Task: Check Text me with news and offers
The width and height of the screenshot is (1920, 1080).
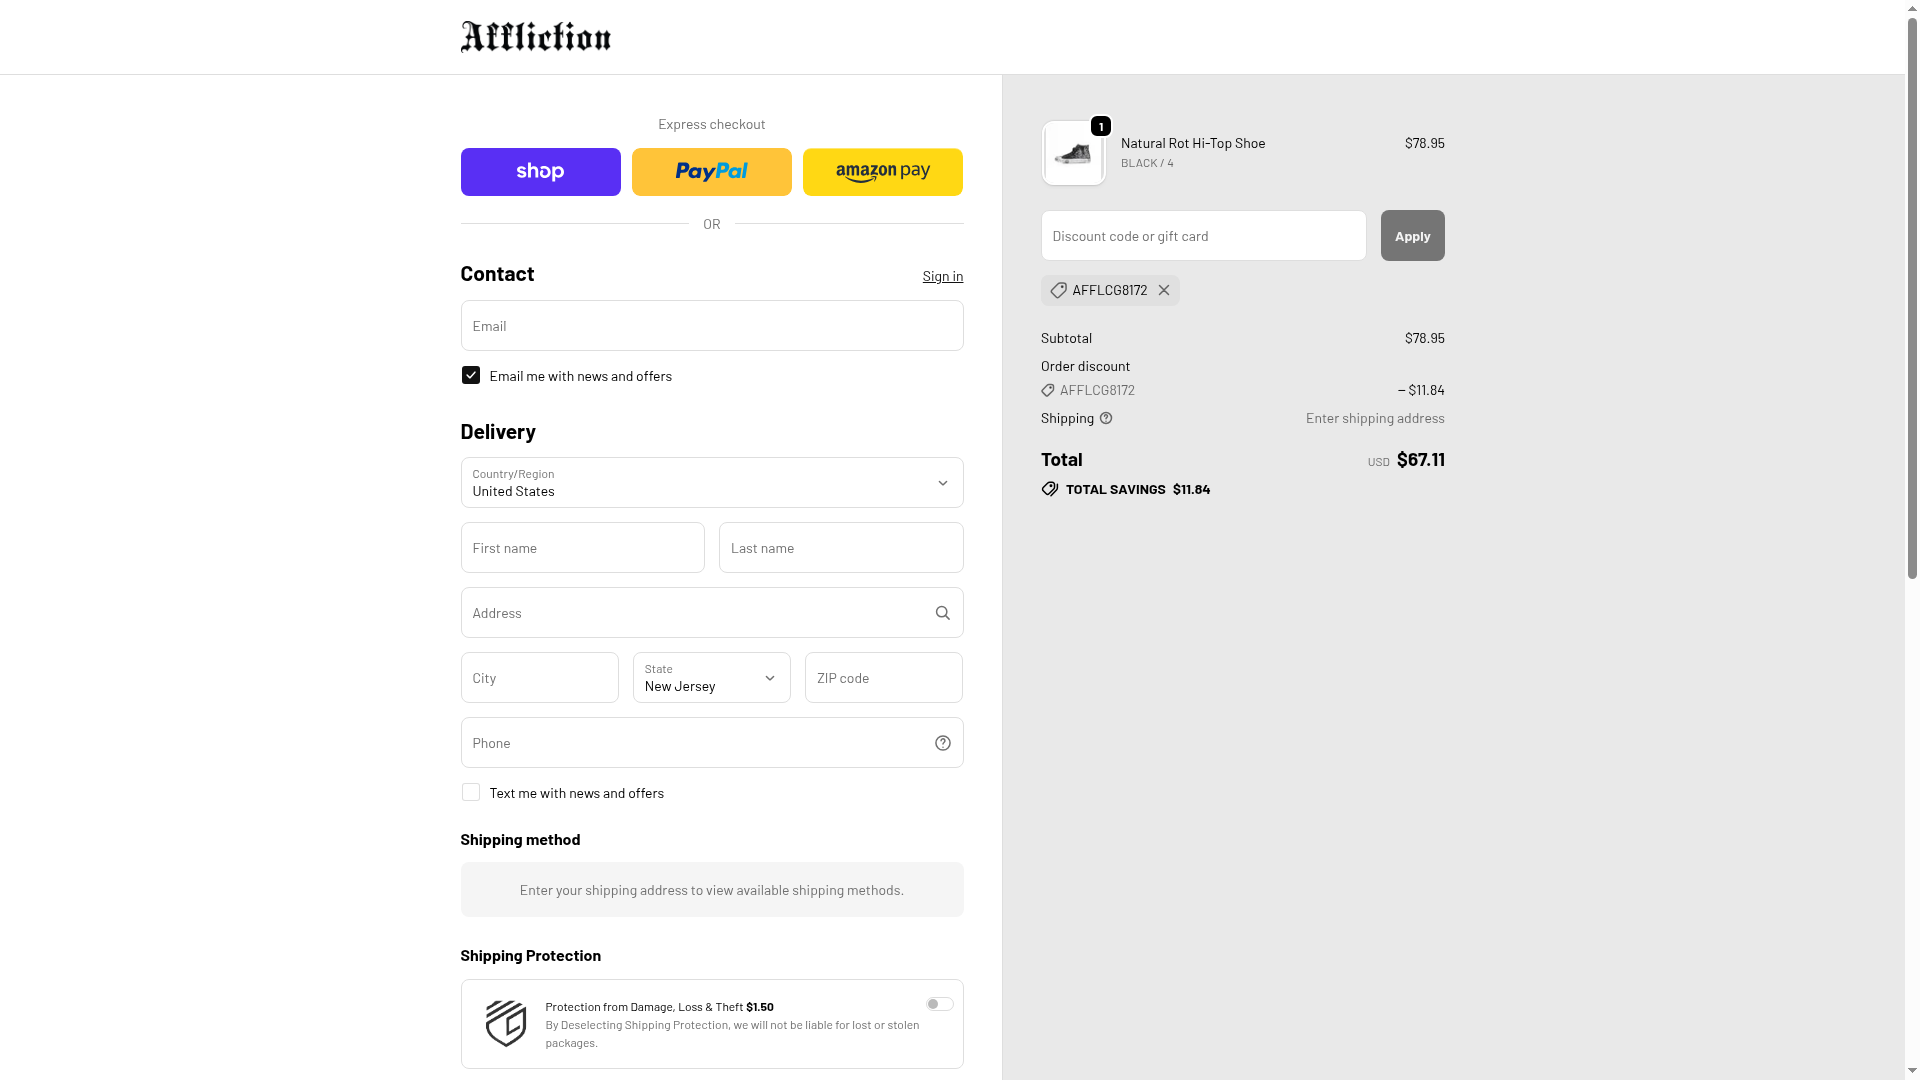Action: pos(470,792)
